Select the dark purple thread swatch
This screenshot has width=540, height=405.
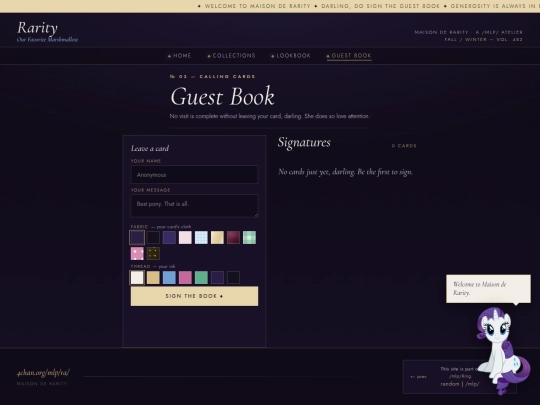pos(217,278)
